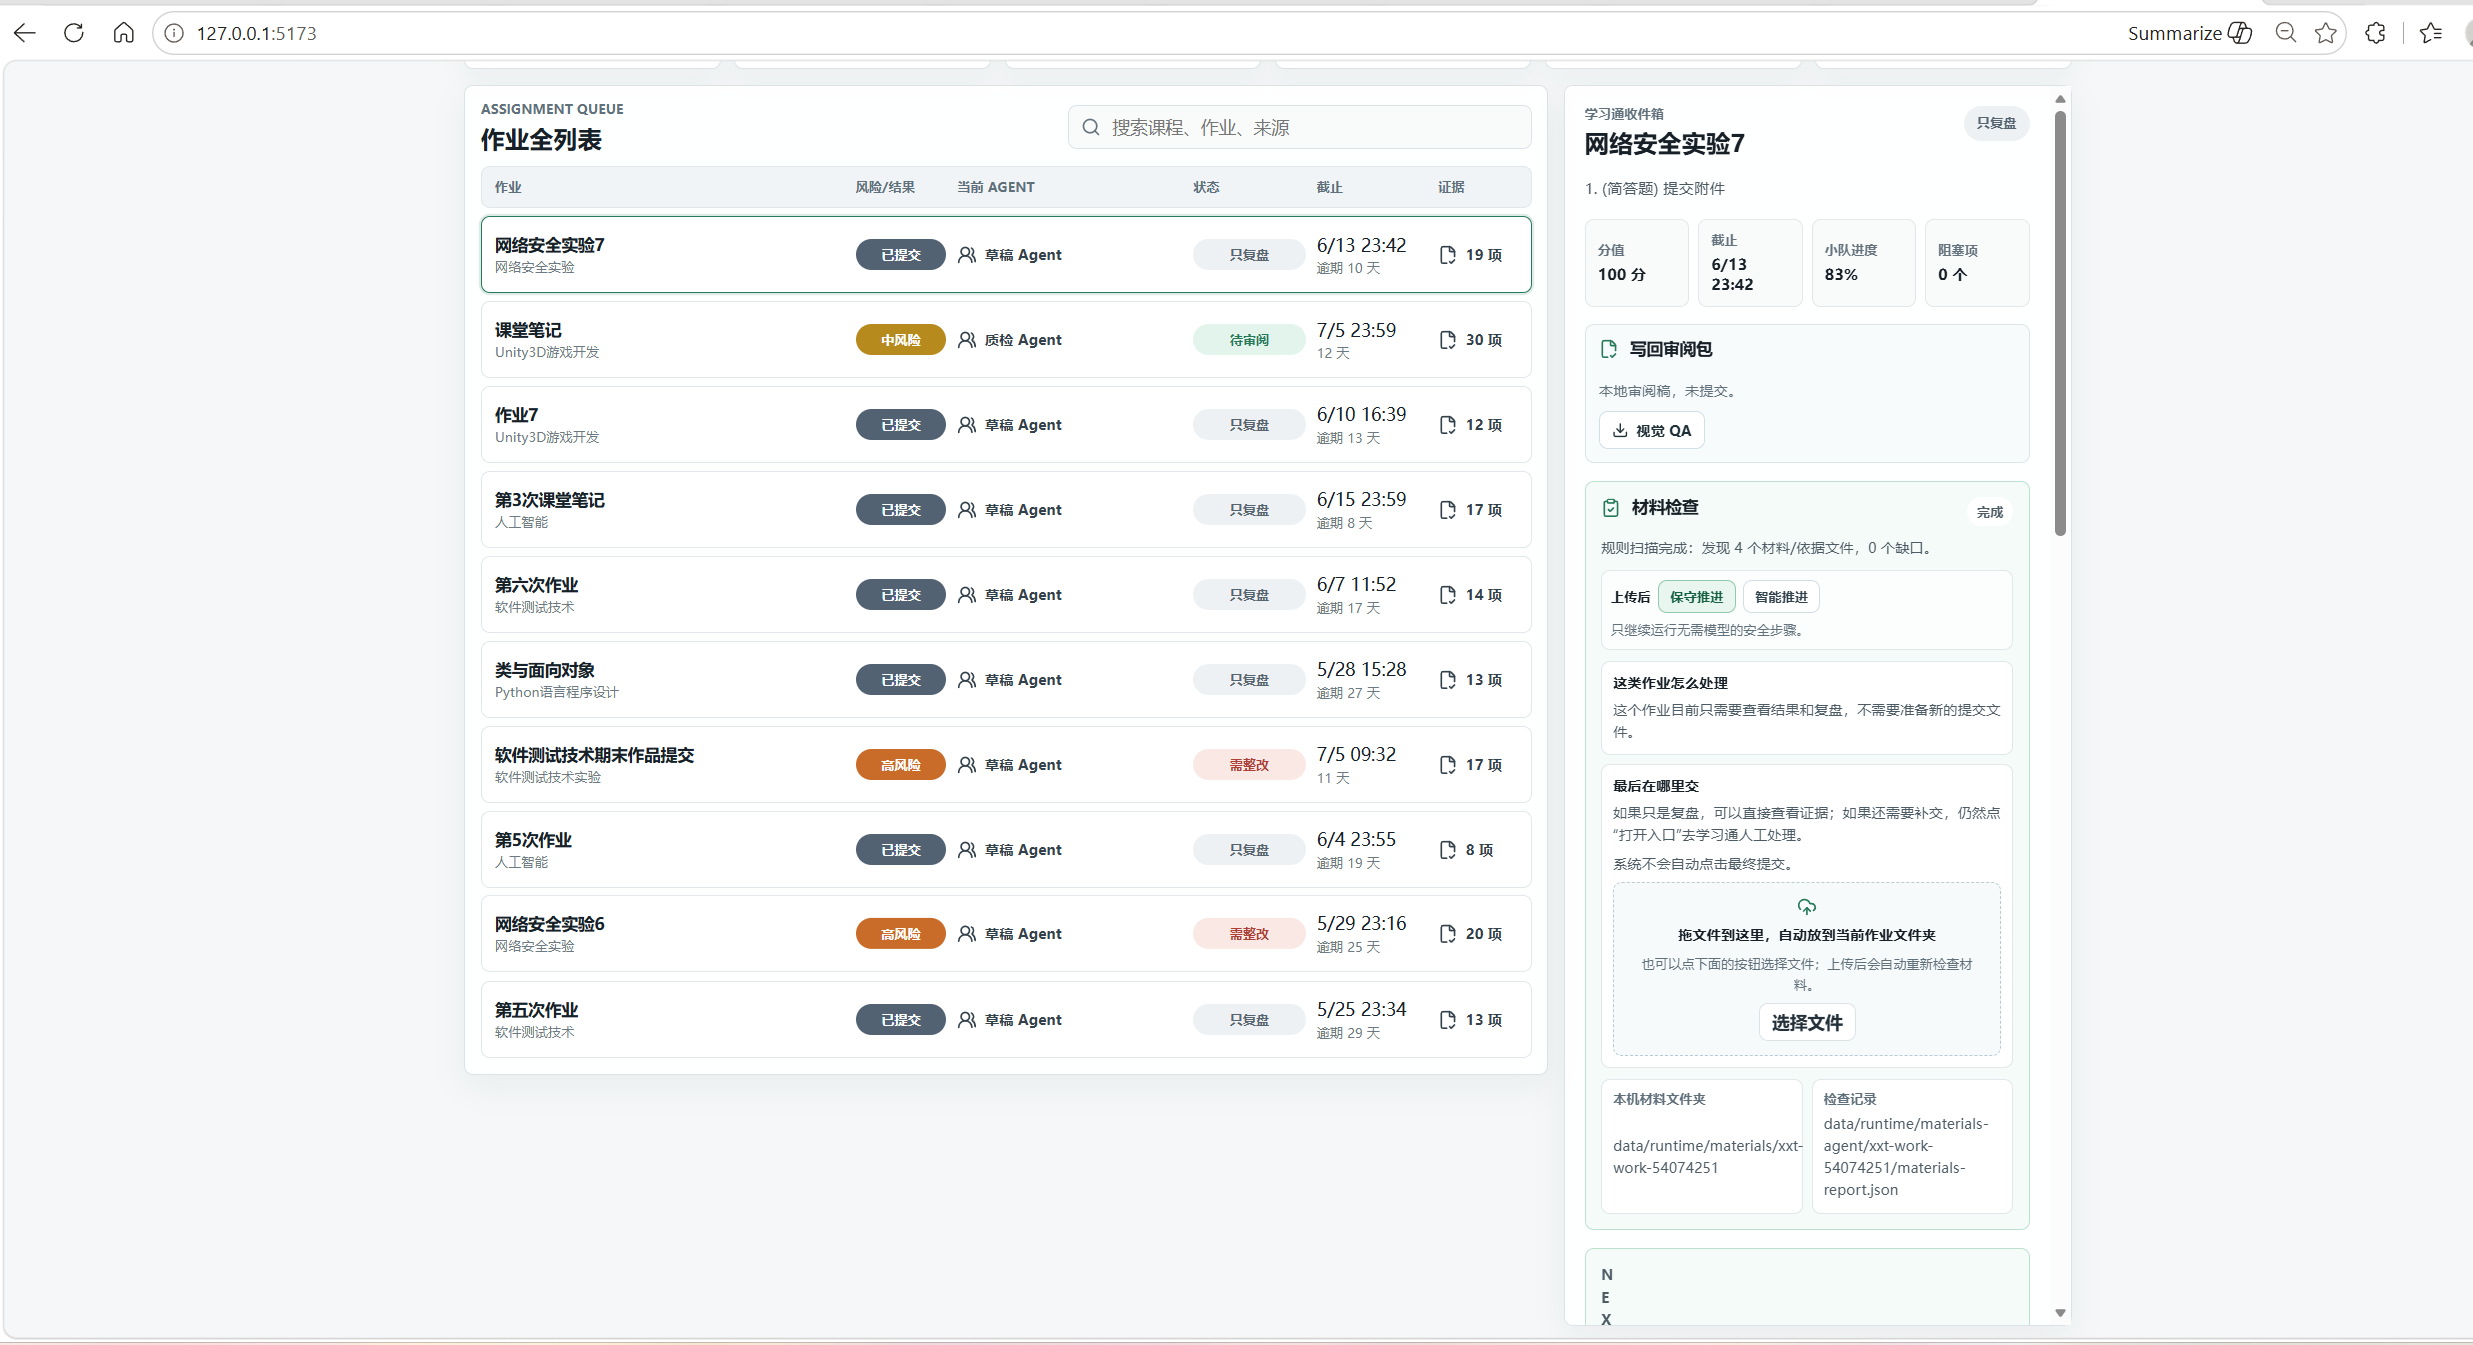Open the extensions puzzle icon

click(2376, 33)
